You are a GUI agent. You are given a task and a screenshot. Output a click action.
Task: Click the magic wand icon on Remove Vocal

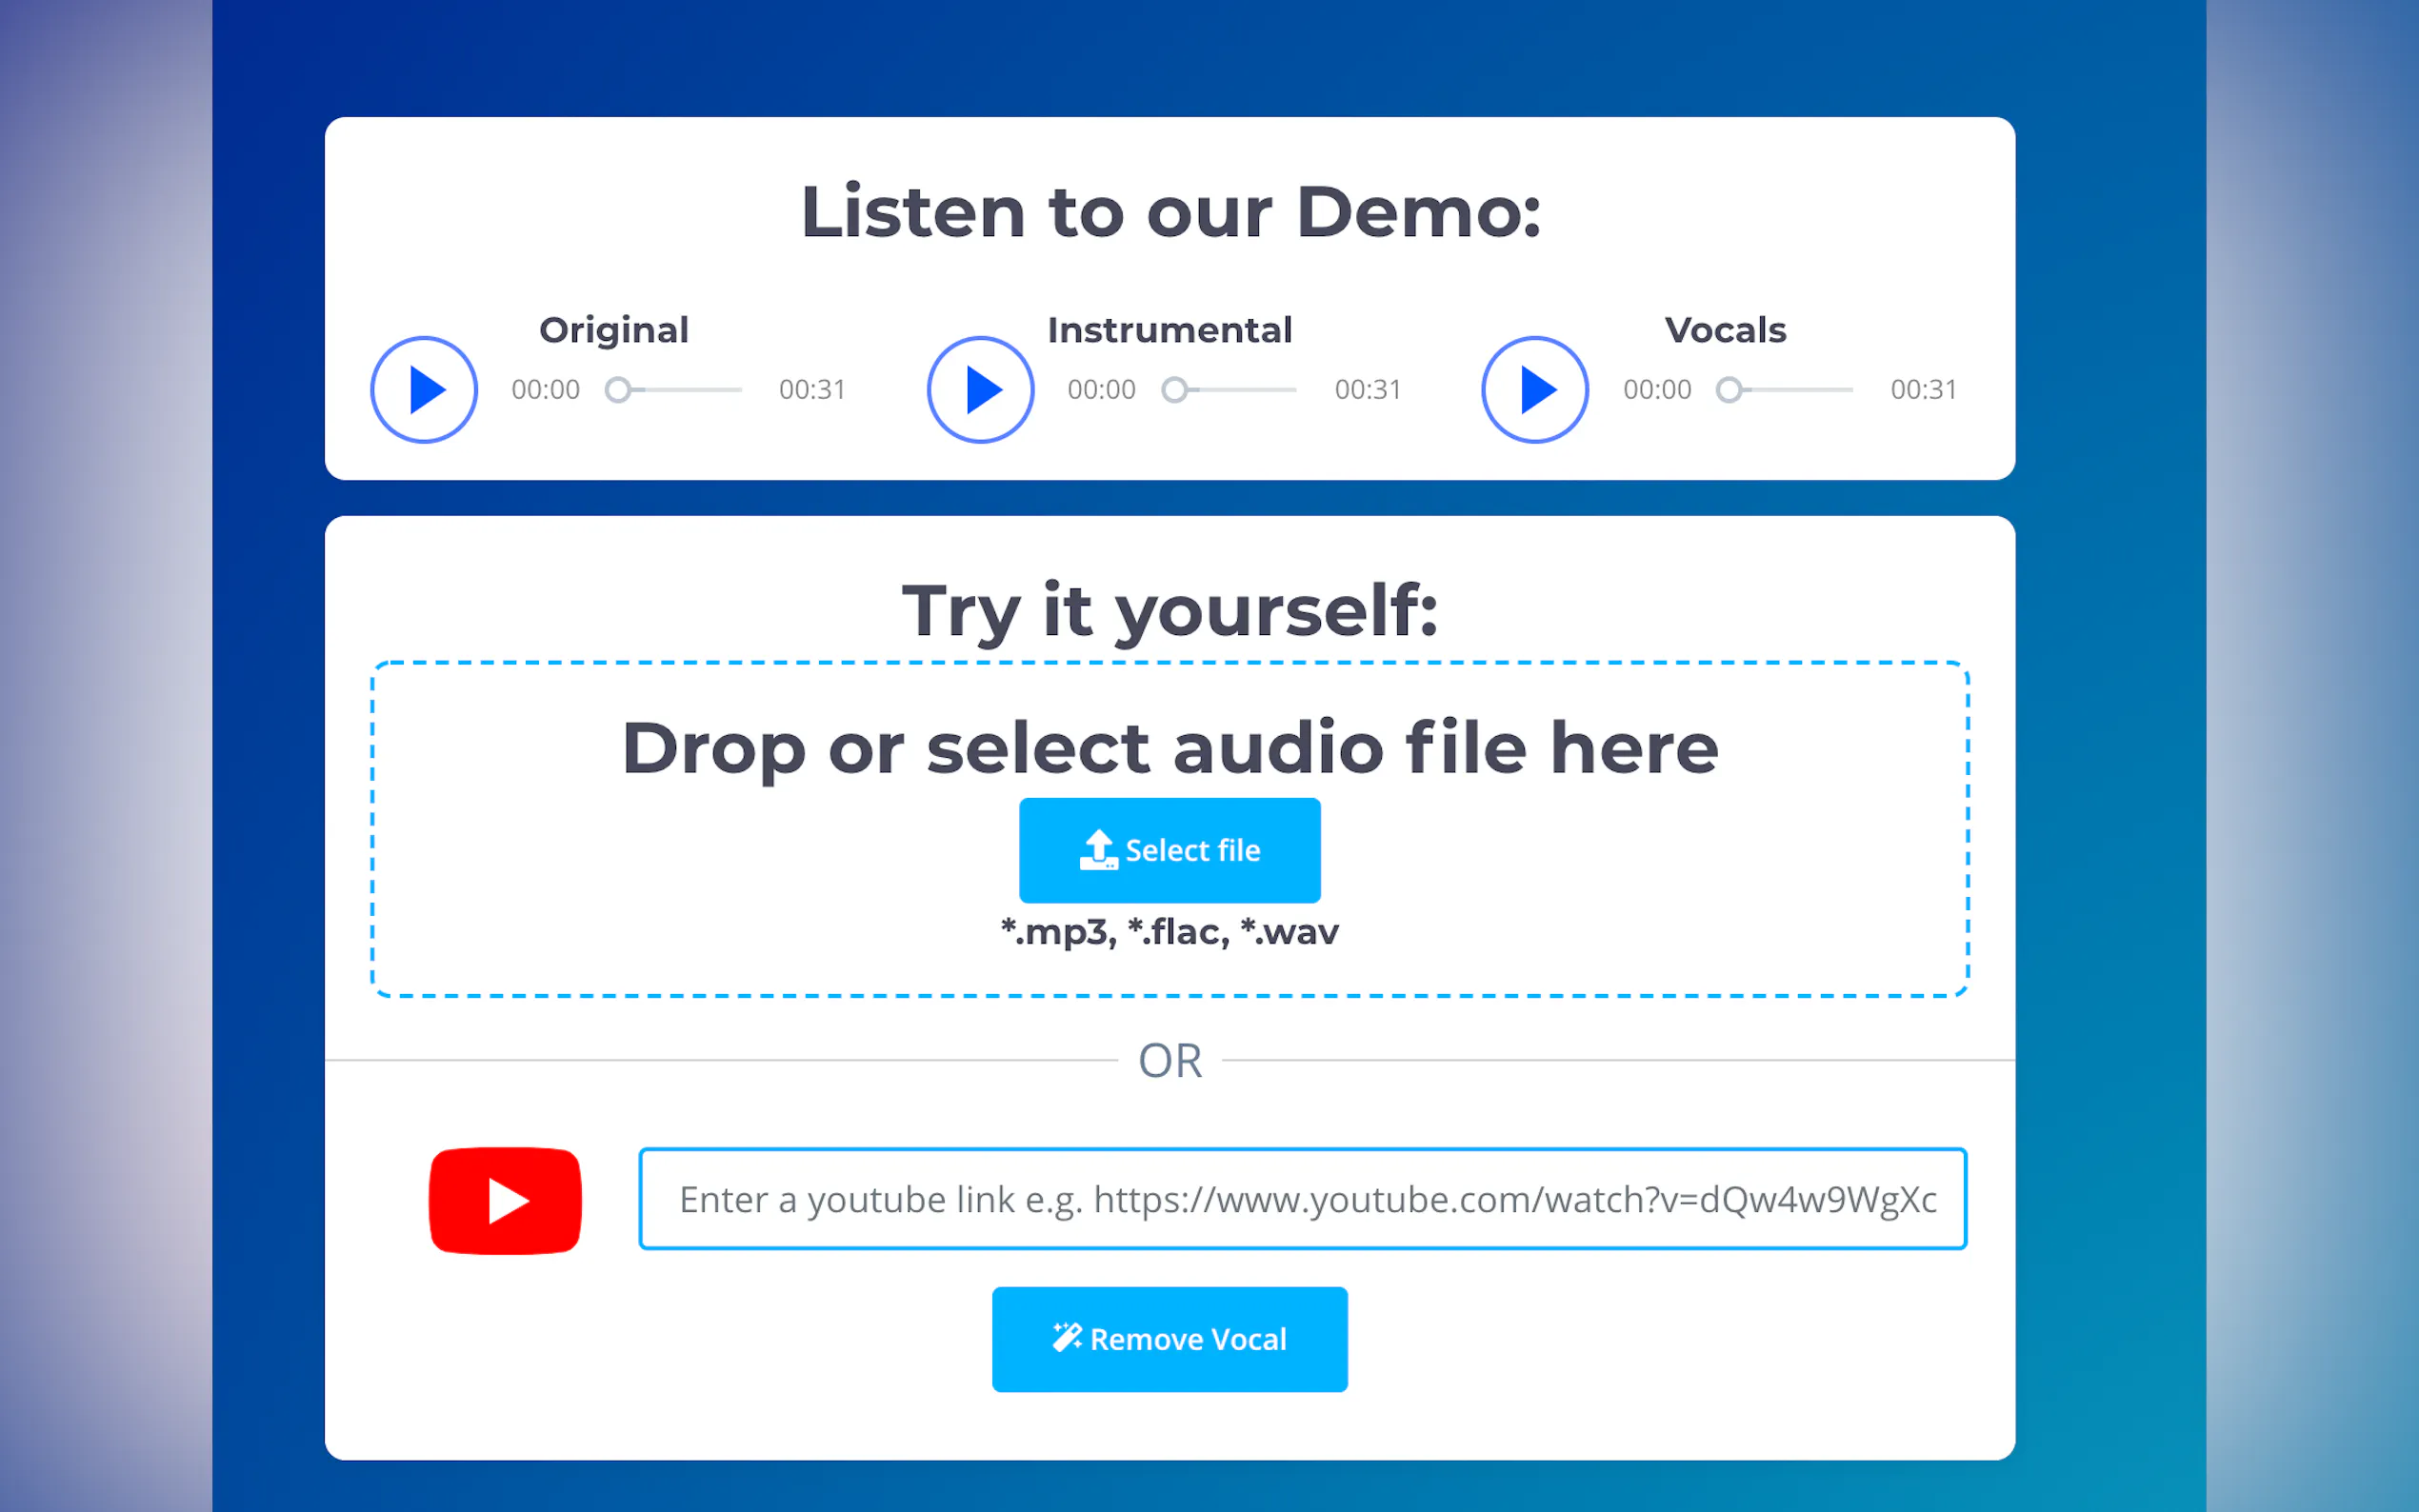1066,1337
